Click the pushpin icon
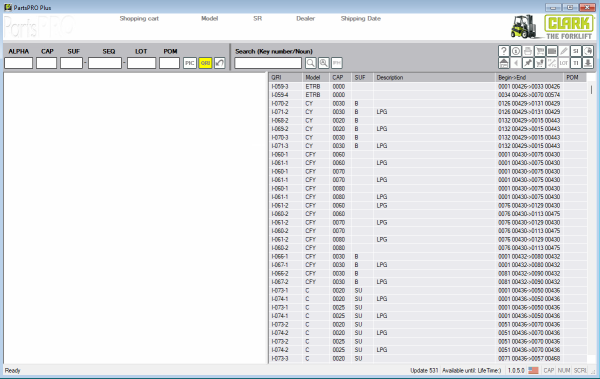The image size is (600, 379). pos(528,63)
